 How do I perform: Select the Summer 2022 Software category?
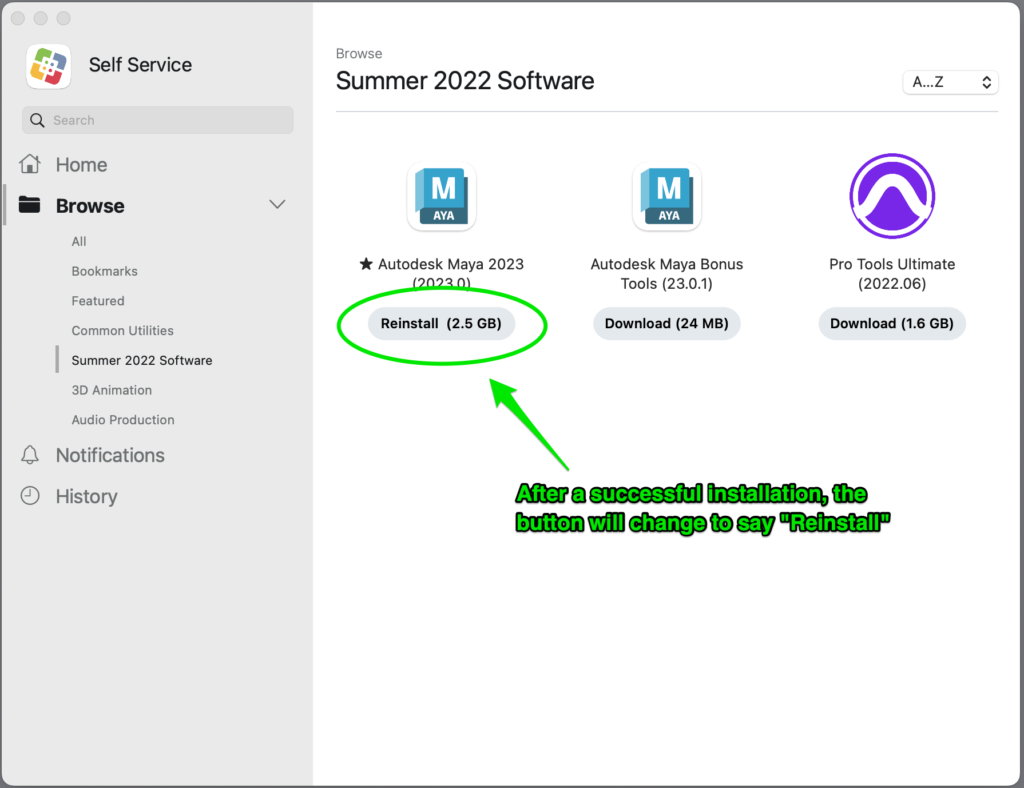142,360
